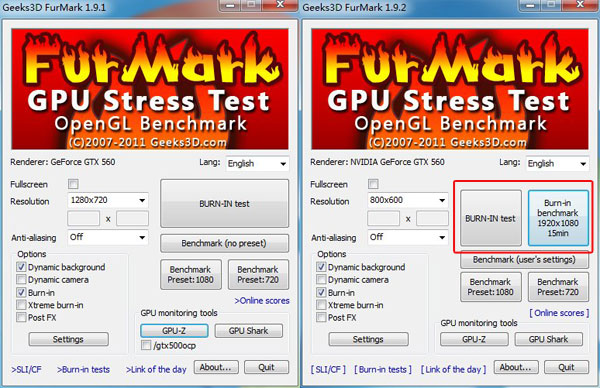
Task: Check the /gtx500ocp checkbox
Action: (x=146, y=345)
